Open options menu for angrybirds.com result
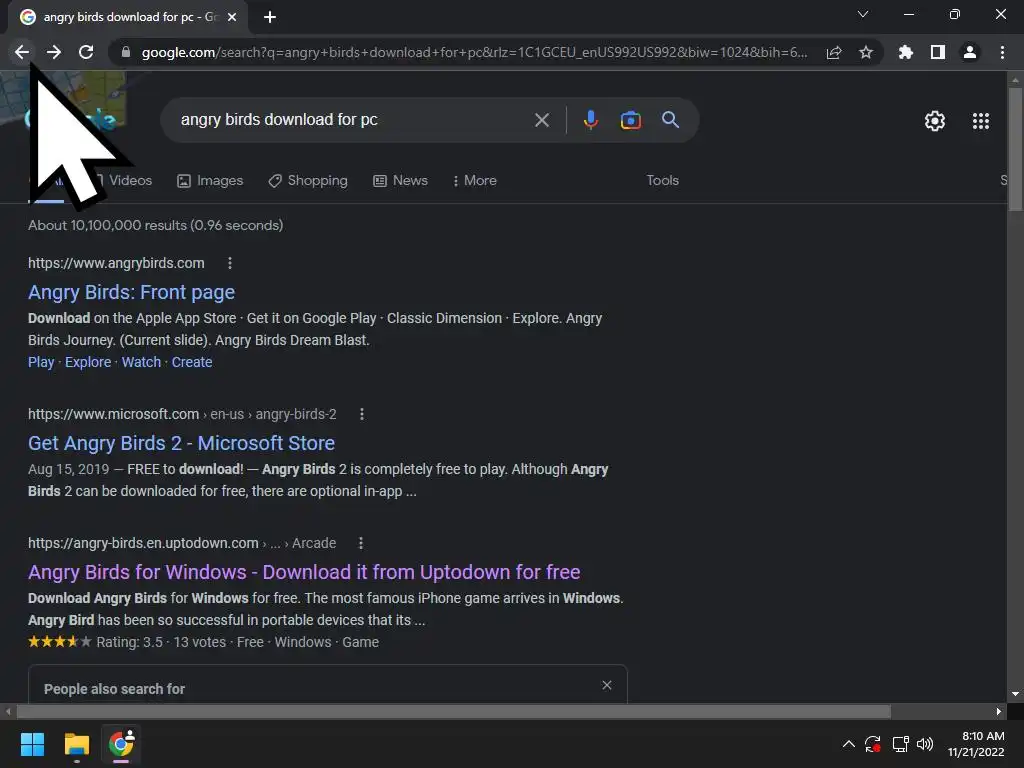 tap(229, 263)
